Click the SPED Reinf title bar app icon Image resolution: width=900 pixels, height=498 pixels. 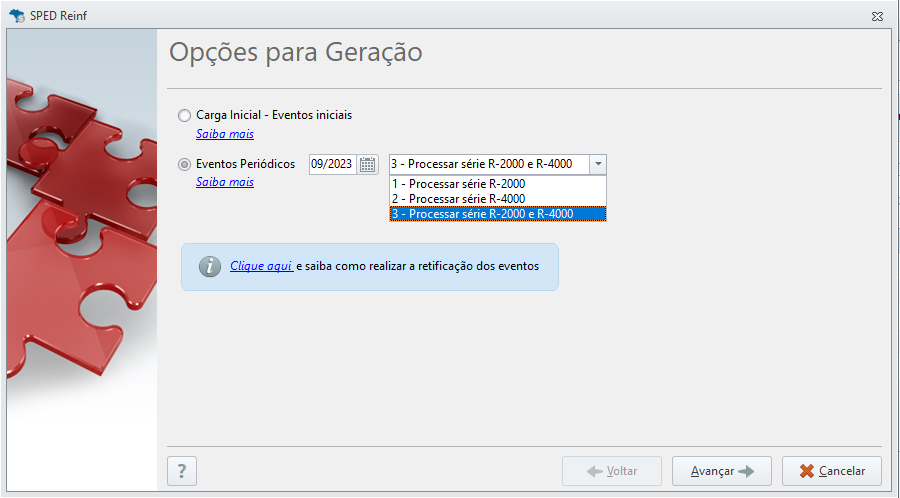coord(17,15)
